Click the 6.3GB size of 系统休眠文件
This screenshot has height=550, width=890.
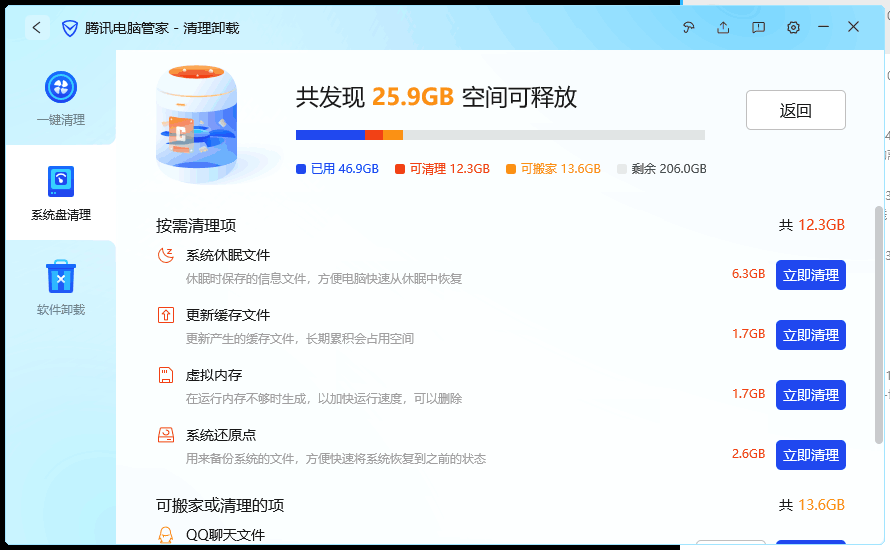click(748, 274)
